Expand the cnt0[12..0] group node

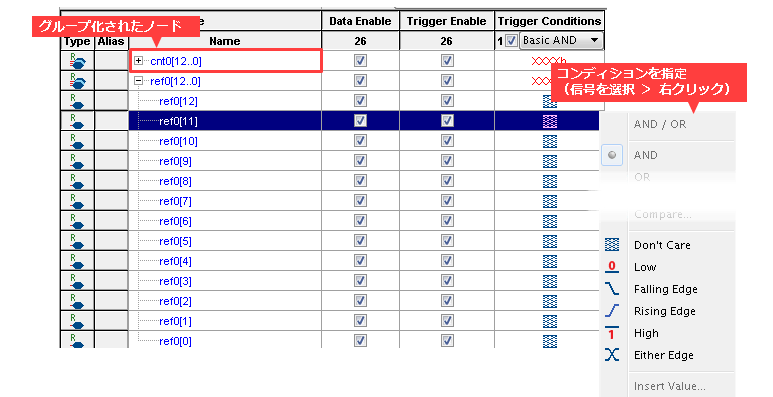click(x=139, y=61)
